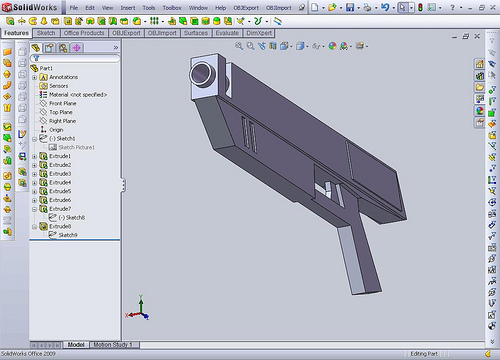Select the Sketch Picture1 item
The width and height of the screenshot is (500, 360).
pyautogui.click(x=72, y=147)
